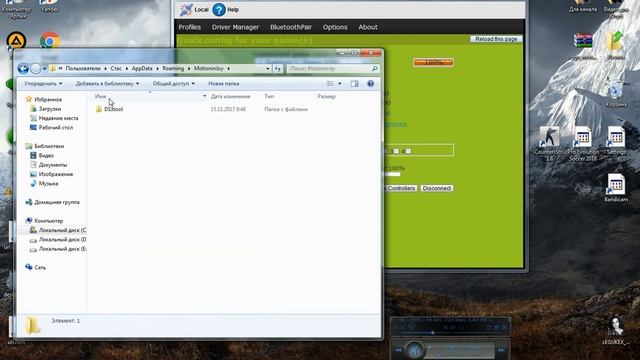Image resolution: width=640 pixels, height=360 pixels.
Task: Click Roaming in the breadcrumb path
Action: (173, 69)
